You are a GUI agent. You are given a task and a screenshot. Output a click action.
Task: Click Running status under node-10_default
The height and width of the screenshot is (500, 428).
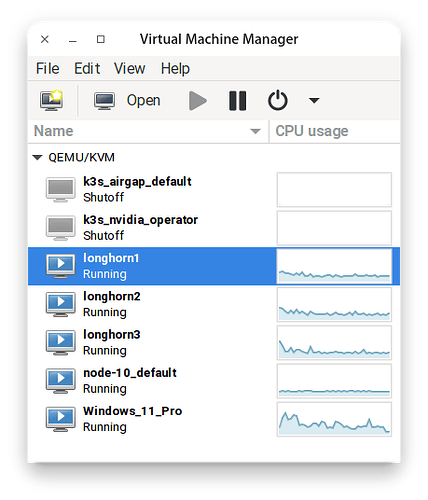105,389
